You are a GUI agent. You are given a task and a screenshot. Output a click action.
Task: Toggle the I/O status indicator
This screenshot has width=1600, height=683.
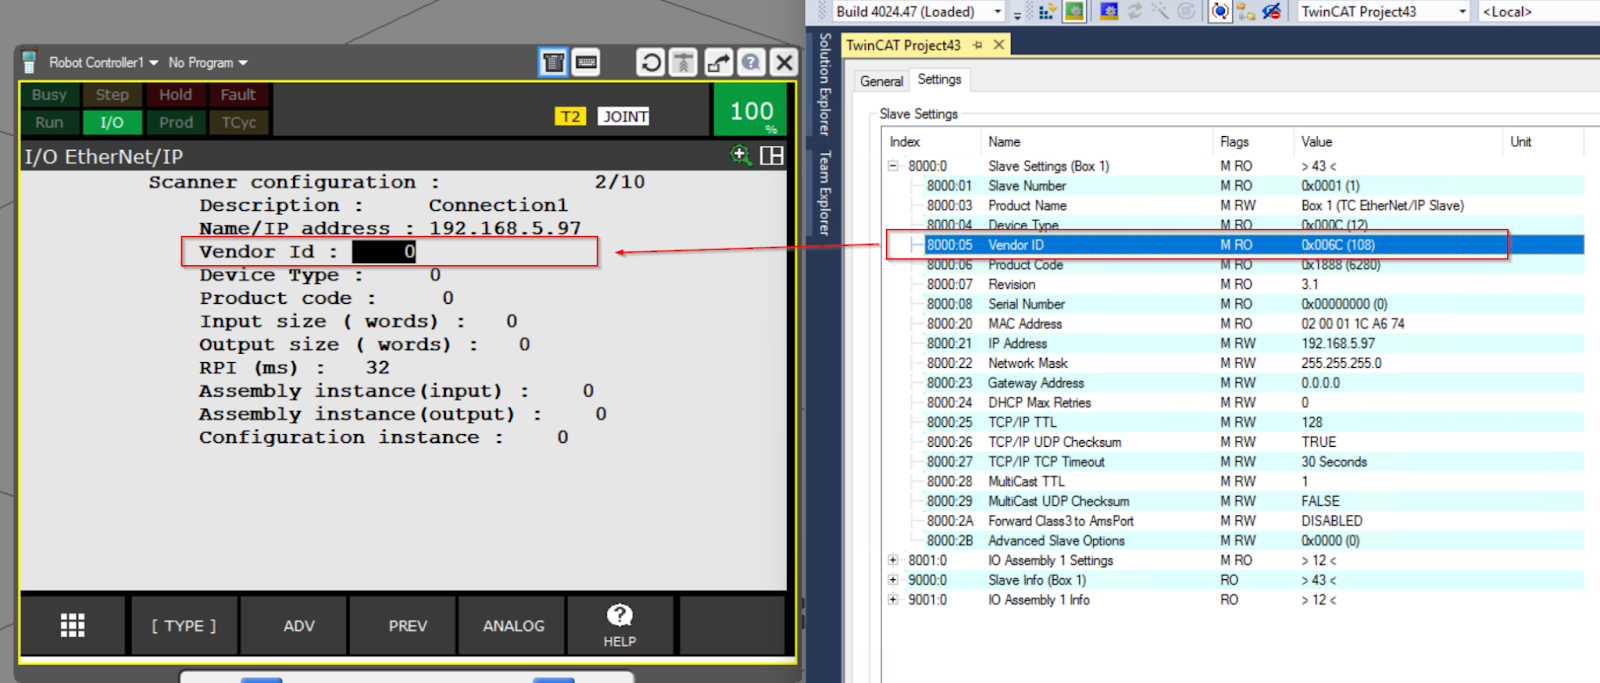(112, 122)
